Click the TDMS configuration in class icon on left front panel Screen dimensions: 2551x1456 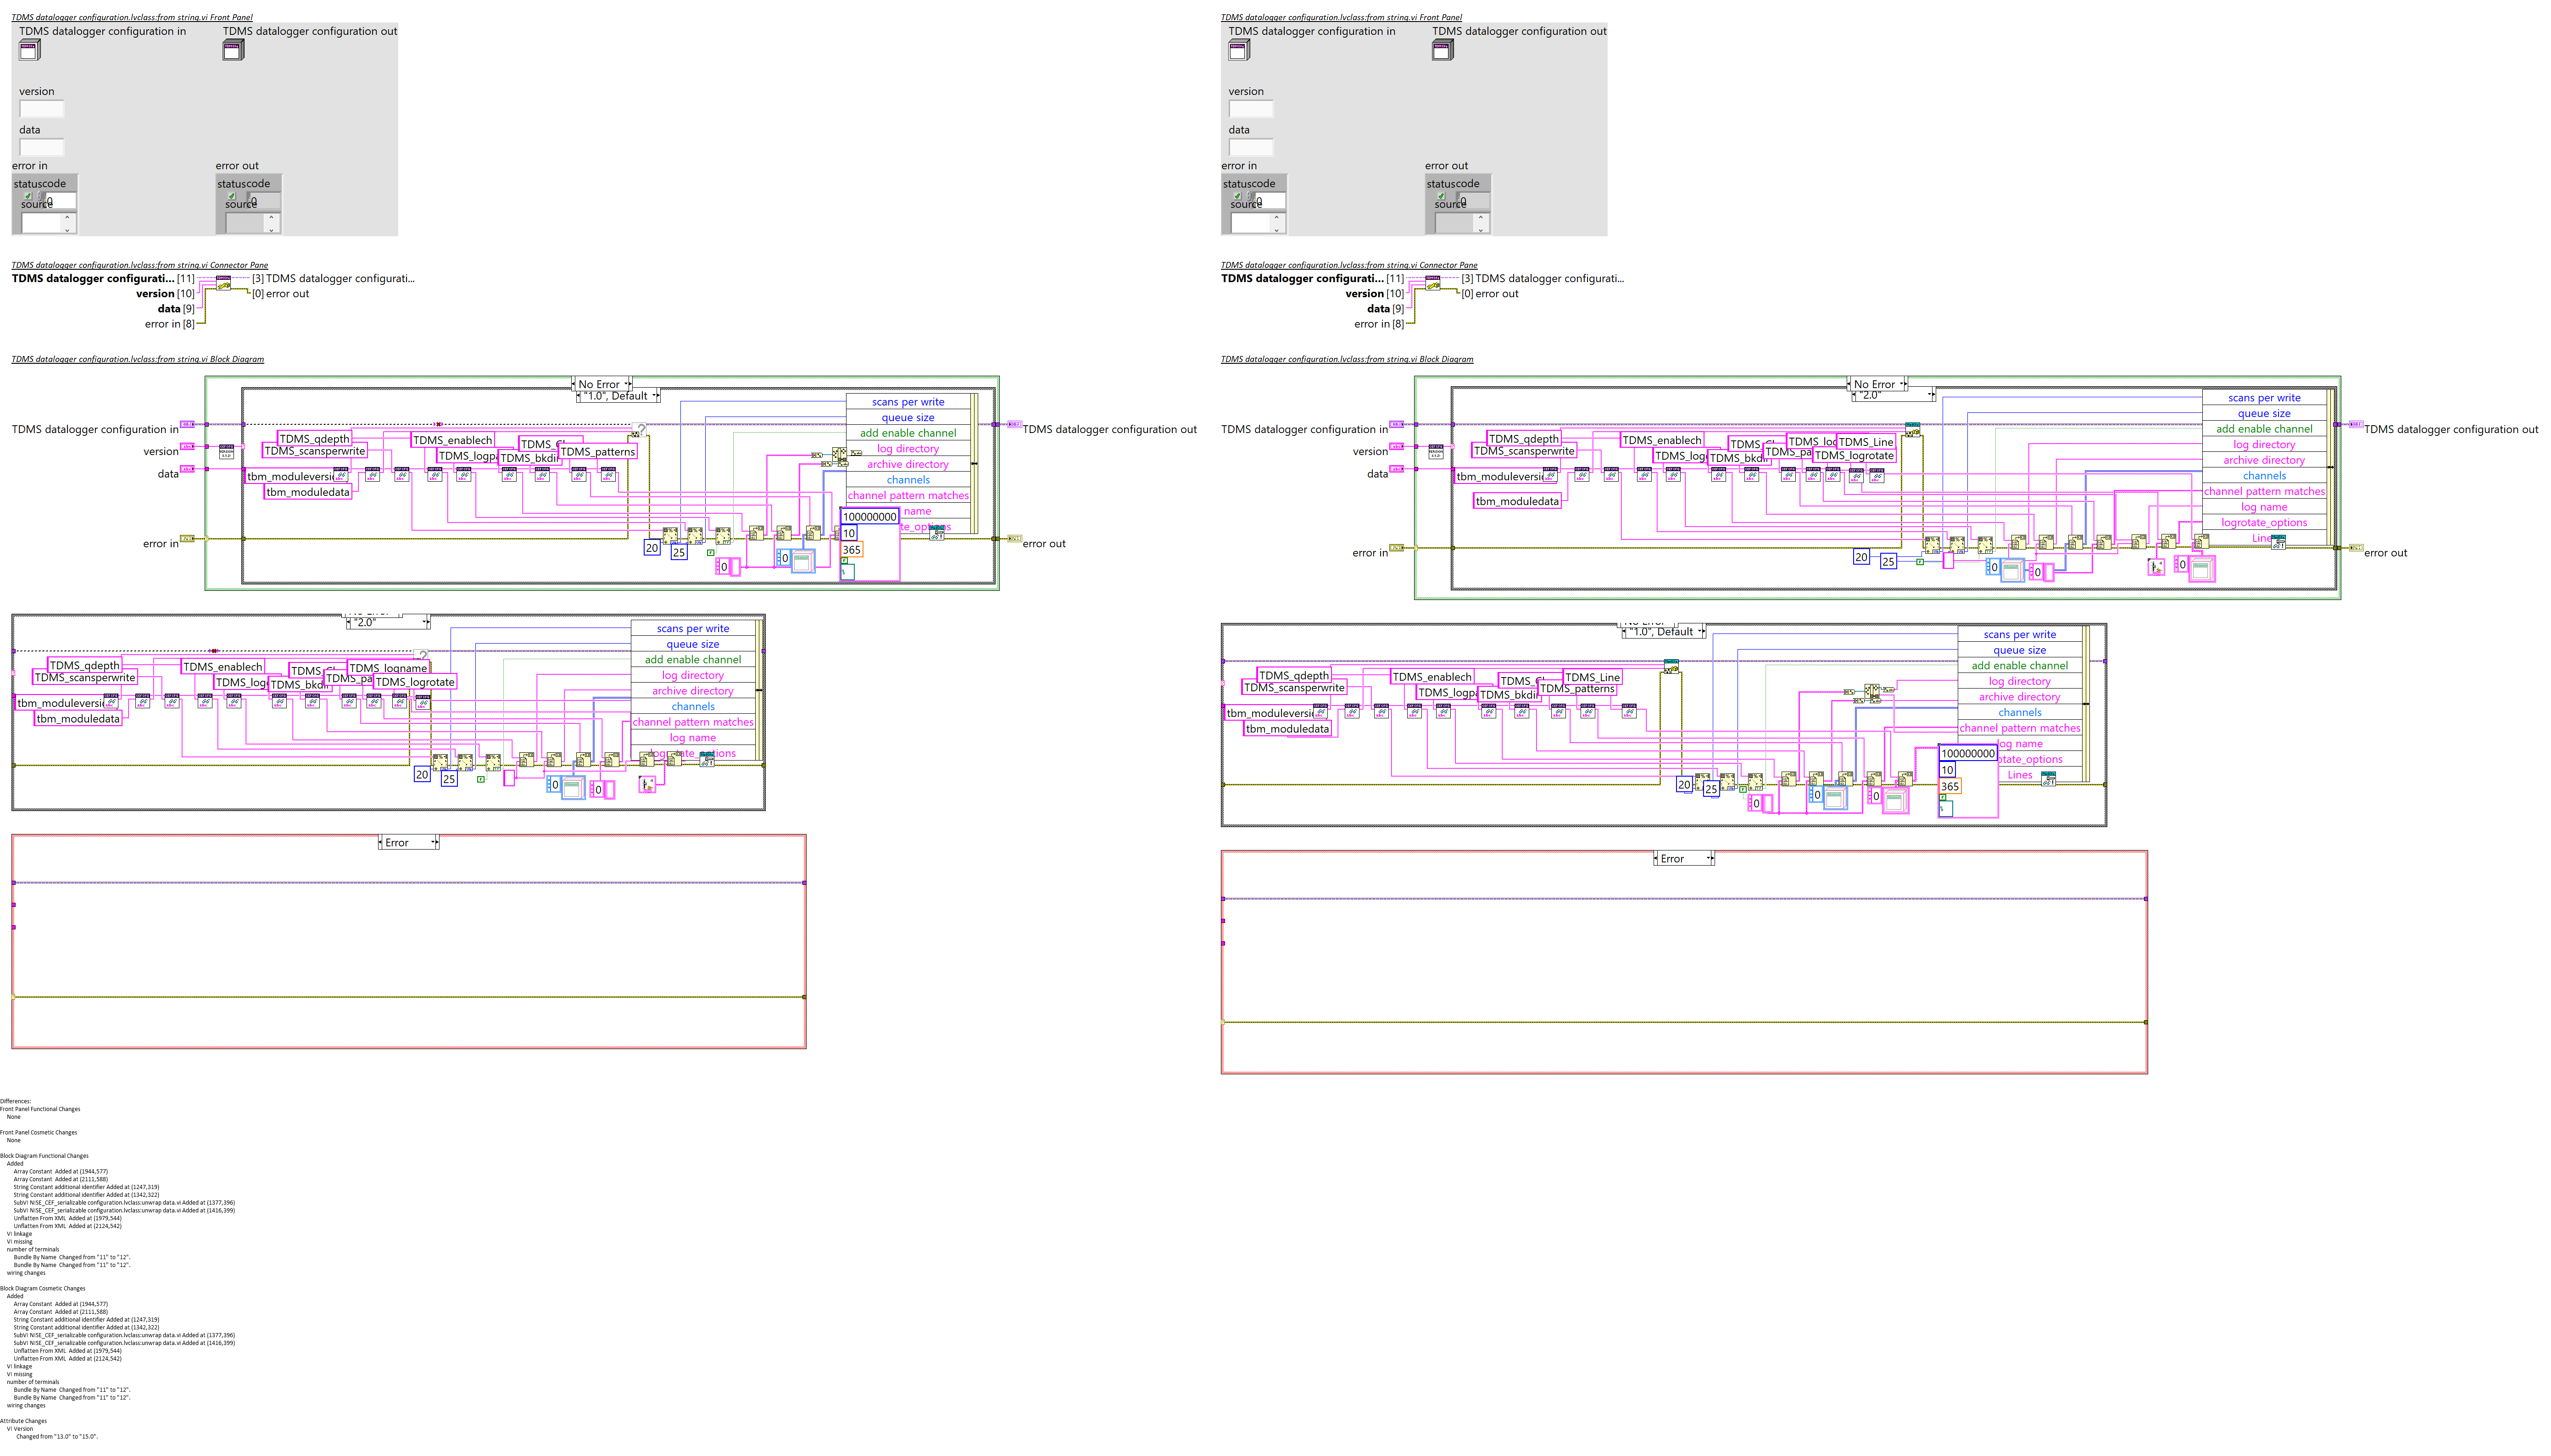(29, 50)
